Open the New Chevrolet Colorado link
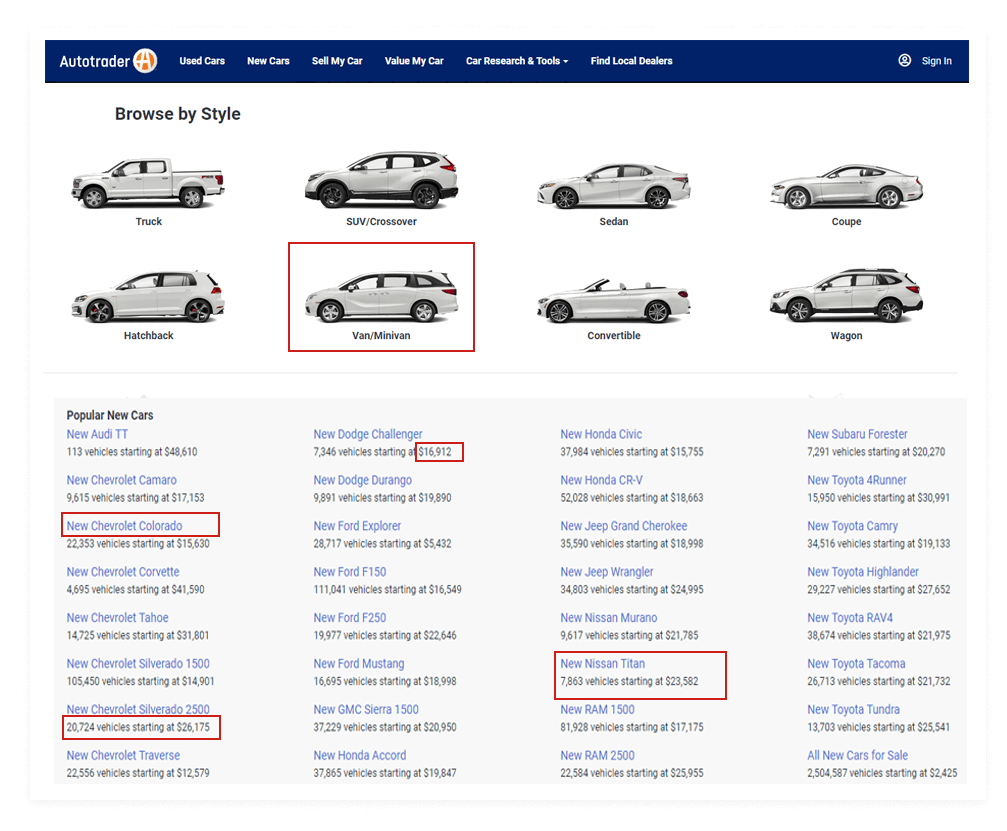 (x=124, y=526)
